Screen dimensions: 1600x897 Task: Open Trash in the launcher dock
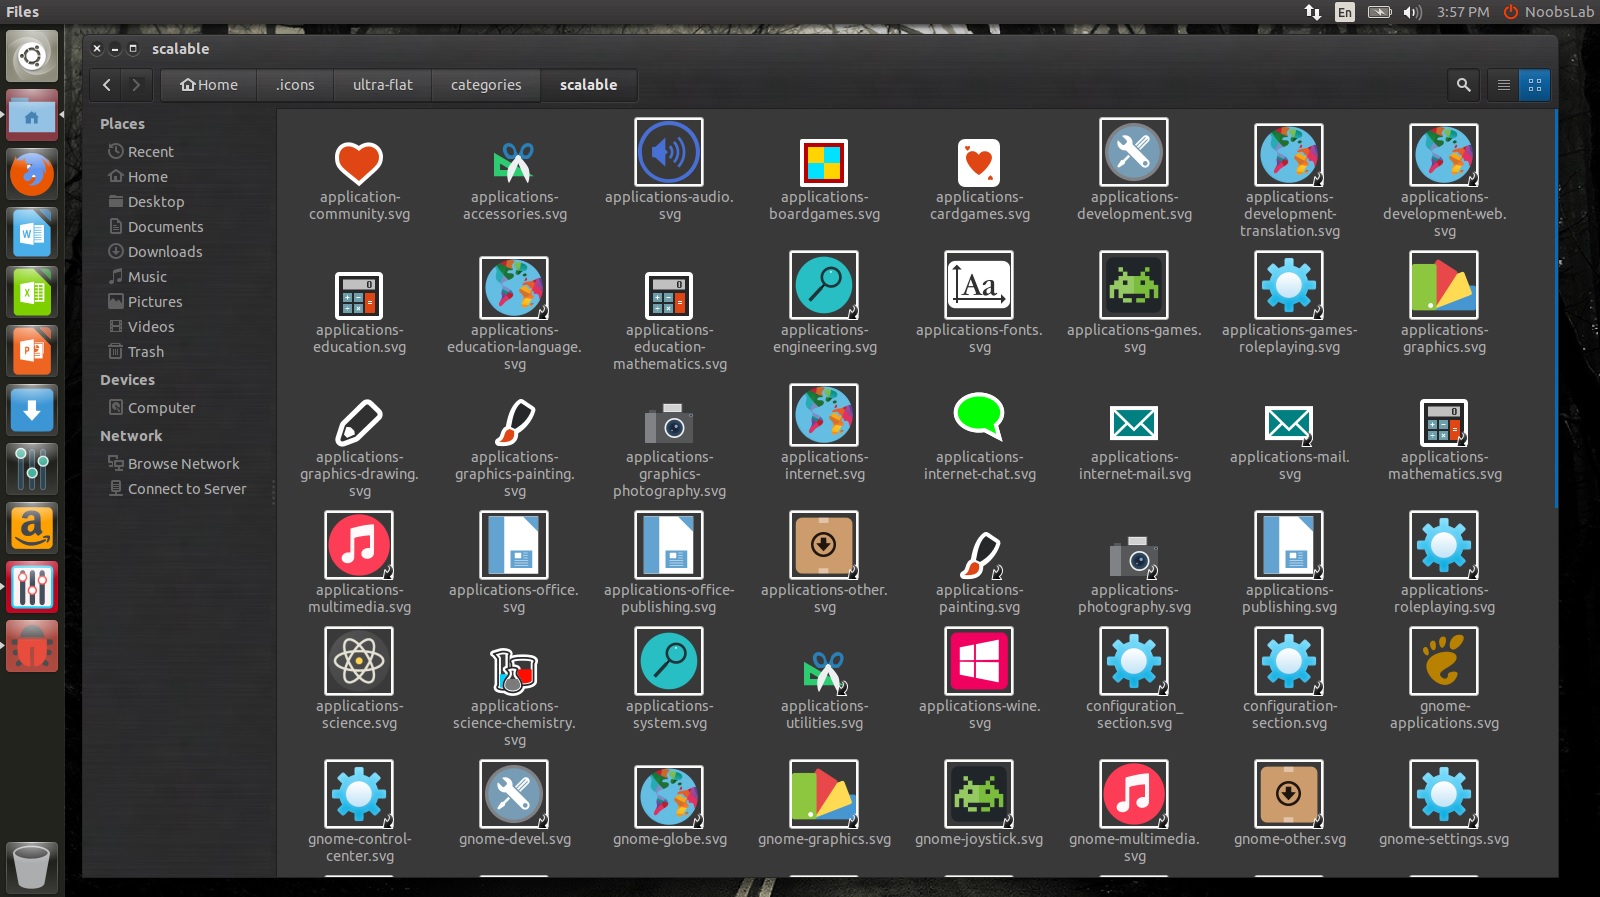click(32, 867)
